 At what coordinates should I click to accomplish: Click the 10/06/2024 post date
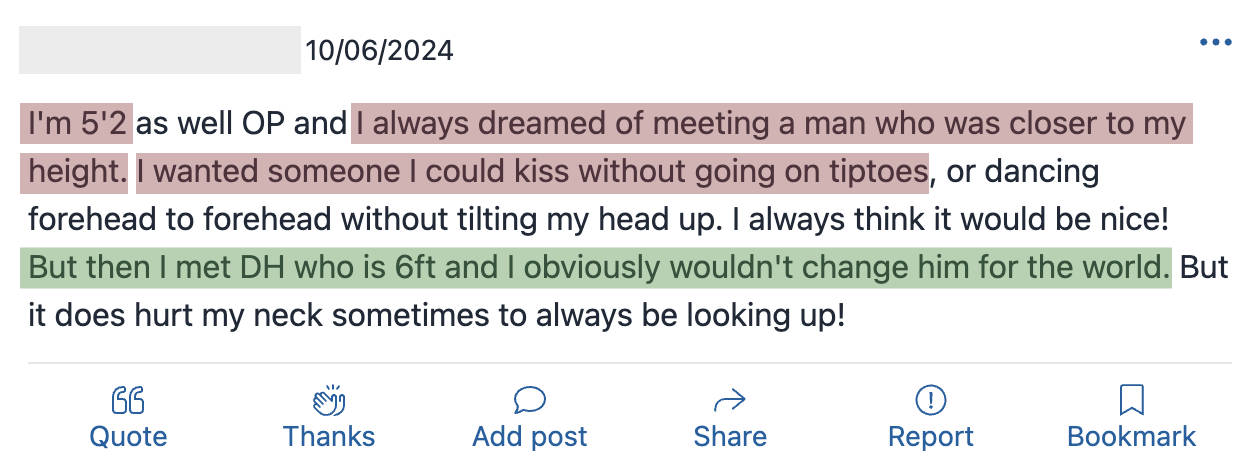point(380,50)
